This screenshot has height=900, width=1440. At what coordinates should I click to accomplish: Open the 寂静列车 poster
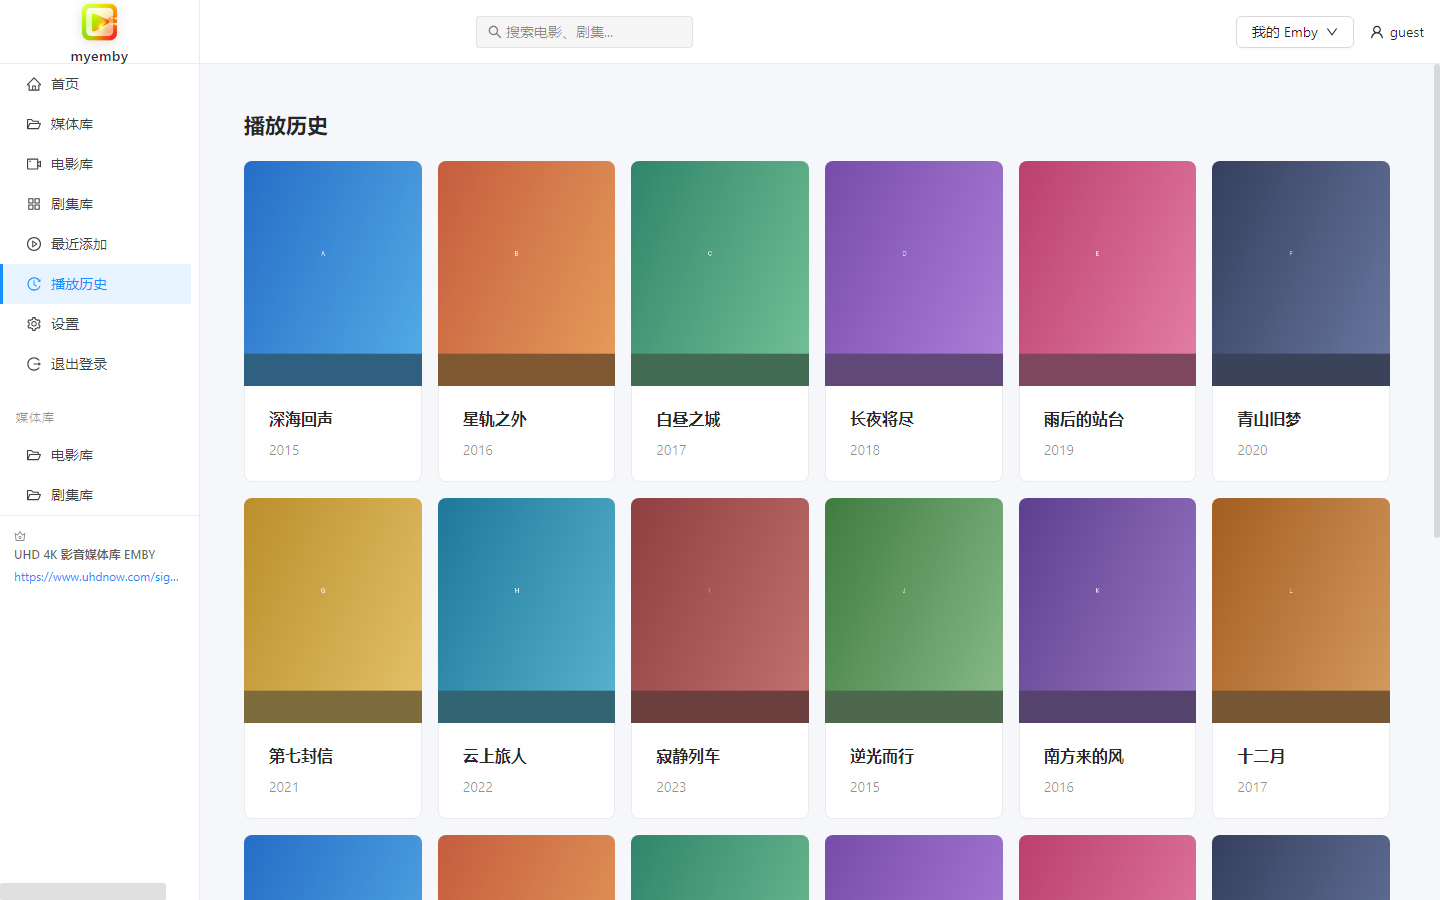coord(720,610)
